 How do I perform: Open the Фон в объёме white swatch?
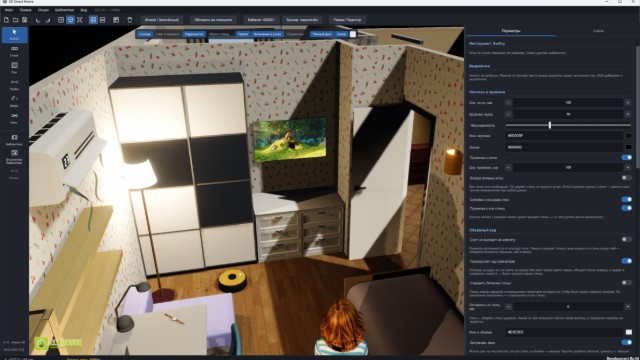point(629,332)
